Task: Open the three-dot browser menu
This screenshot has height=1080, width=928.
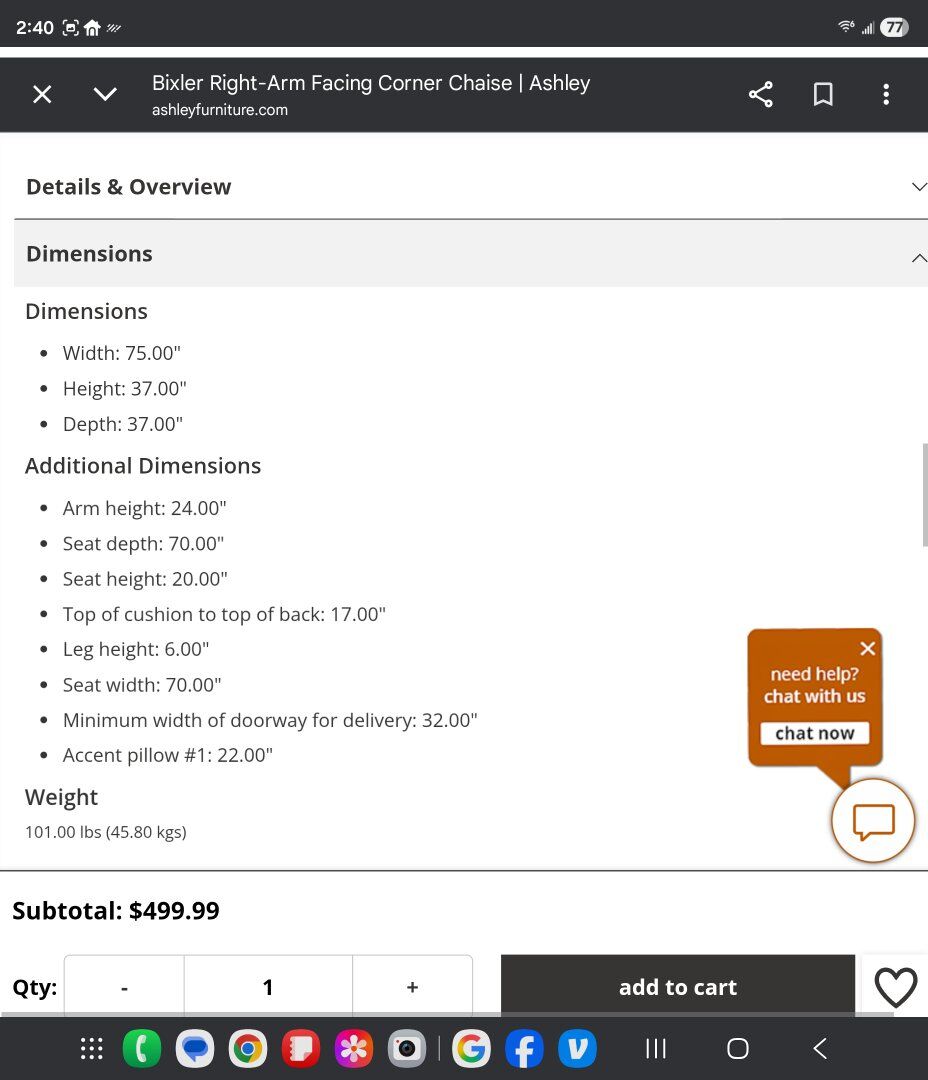Action: pos(885,95)
